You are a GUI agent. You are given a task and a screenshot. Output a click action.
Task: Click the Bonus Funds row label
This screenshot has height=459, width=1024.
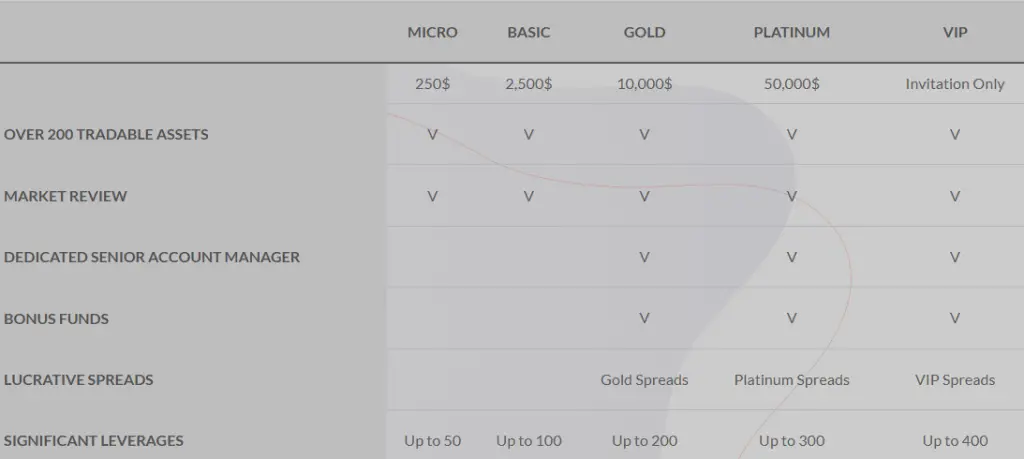coord(56,319)
